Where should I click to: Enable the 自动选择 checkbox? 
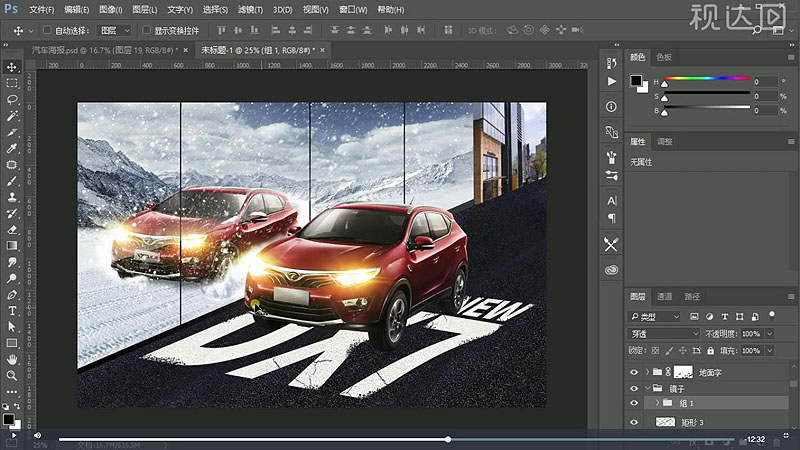coord(47,30)
